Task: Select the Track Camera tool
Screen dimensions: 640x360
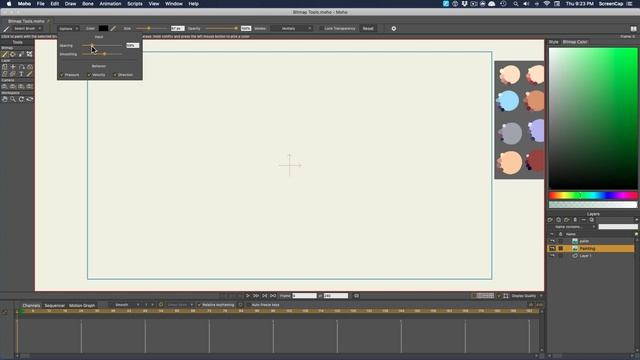Action: point(4,87)
